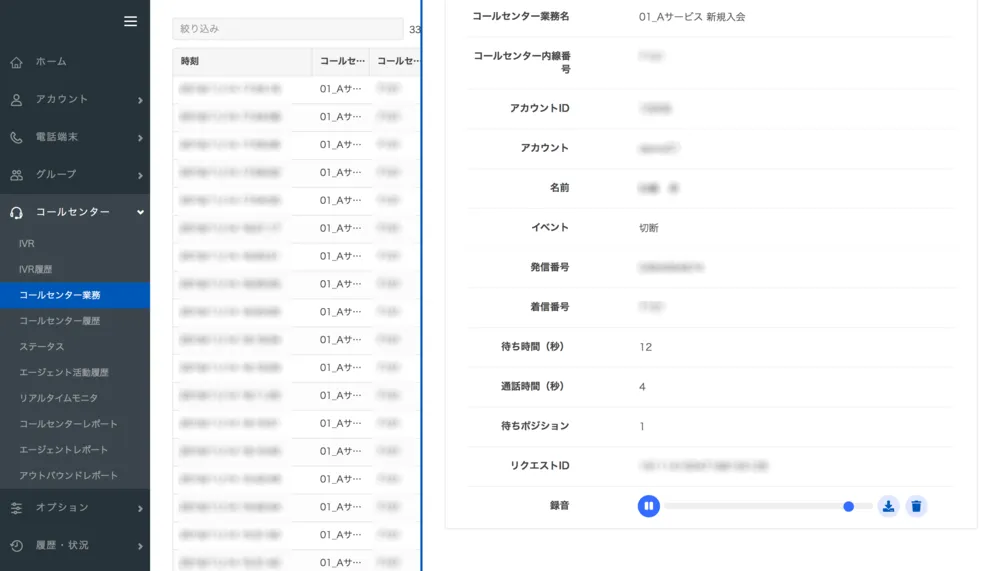
Task: Download the call recording
Action: pos(888,507)
